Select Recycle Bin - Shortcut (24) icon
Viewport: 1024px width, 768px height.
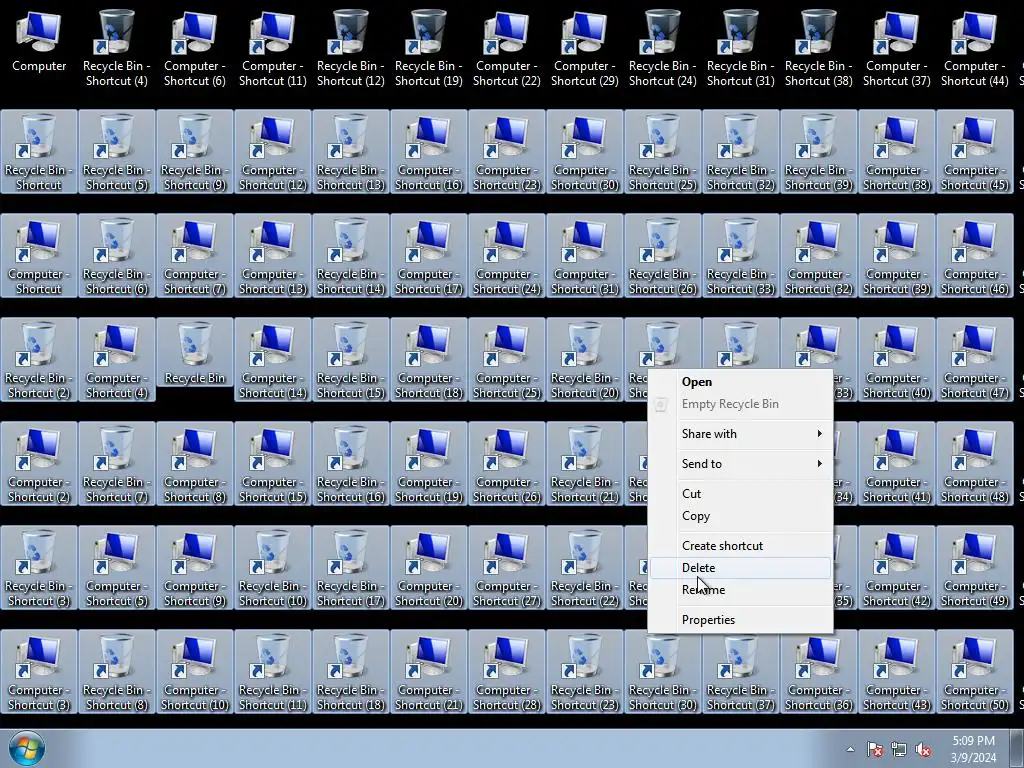click(x=663, y=48)
